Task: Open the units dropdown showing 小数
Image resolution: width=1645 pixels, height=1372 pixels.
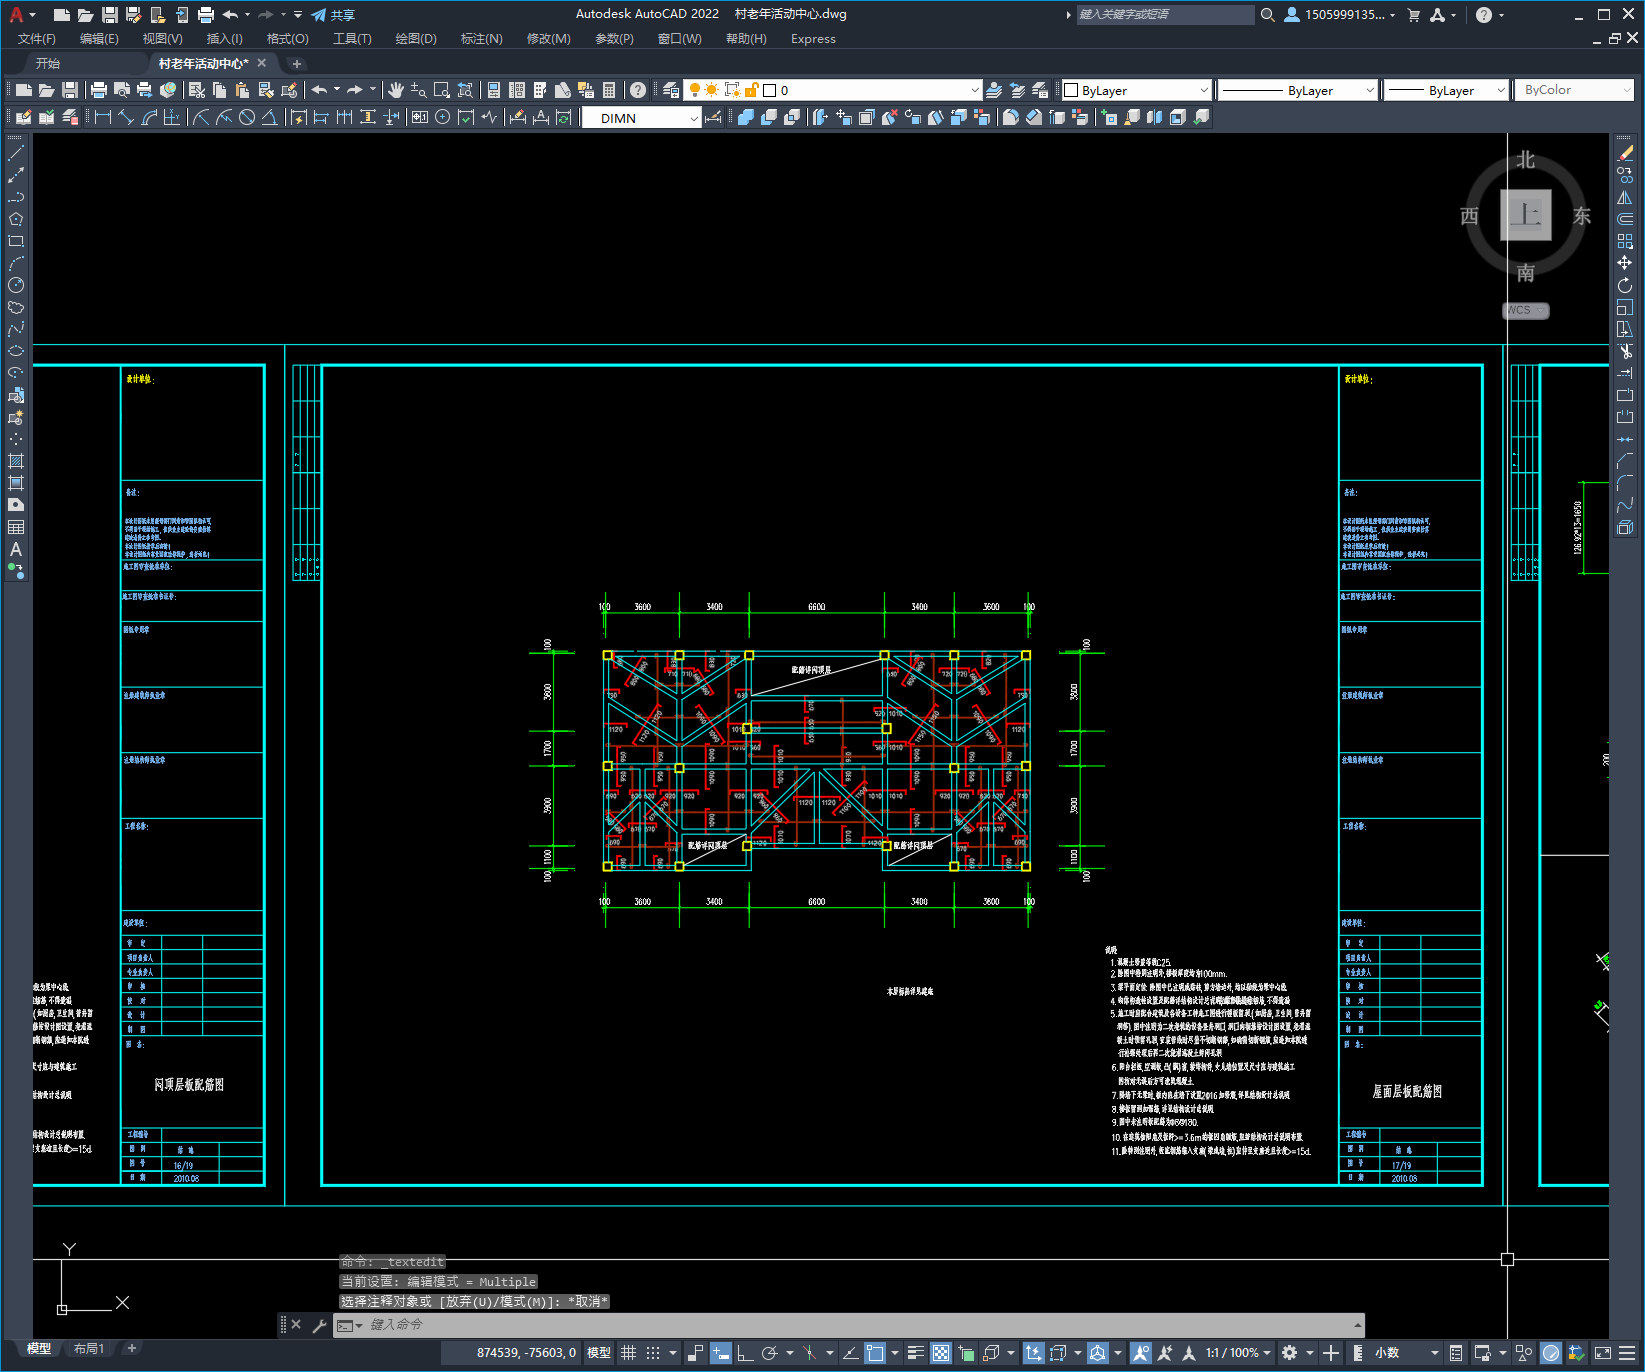Action: tap(1406, 1353)
